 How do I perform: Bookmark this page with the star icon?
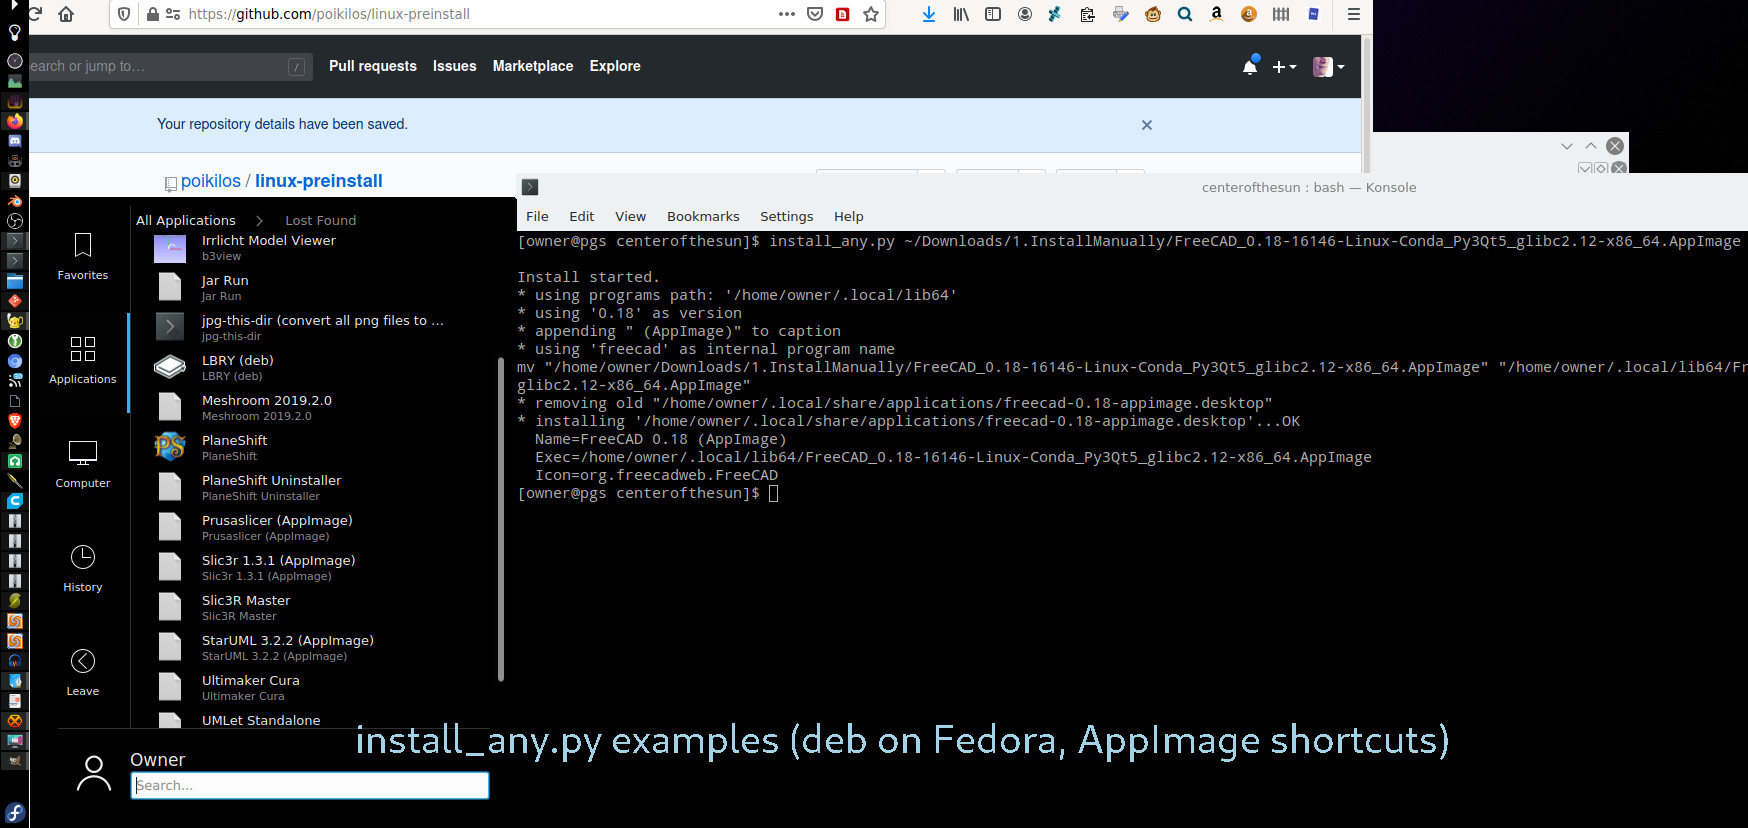[871, 14]
